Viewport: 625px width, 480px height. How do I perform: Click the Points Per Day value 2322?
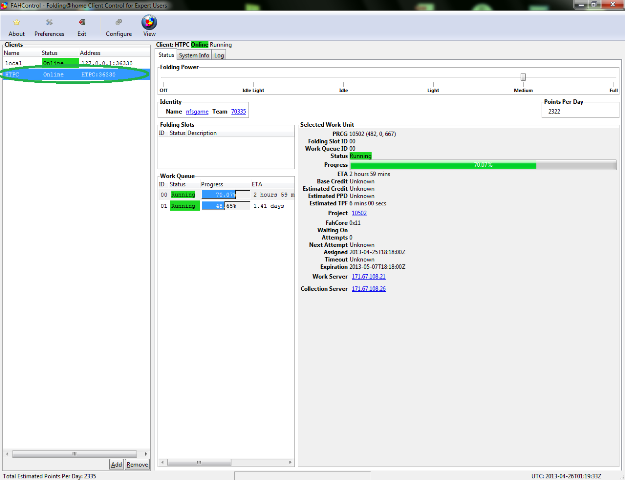(x=554, y=112)
